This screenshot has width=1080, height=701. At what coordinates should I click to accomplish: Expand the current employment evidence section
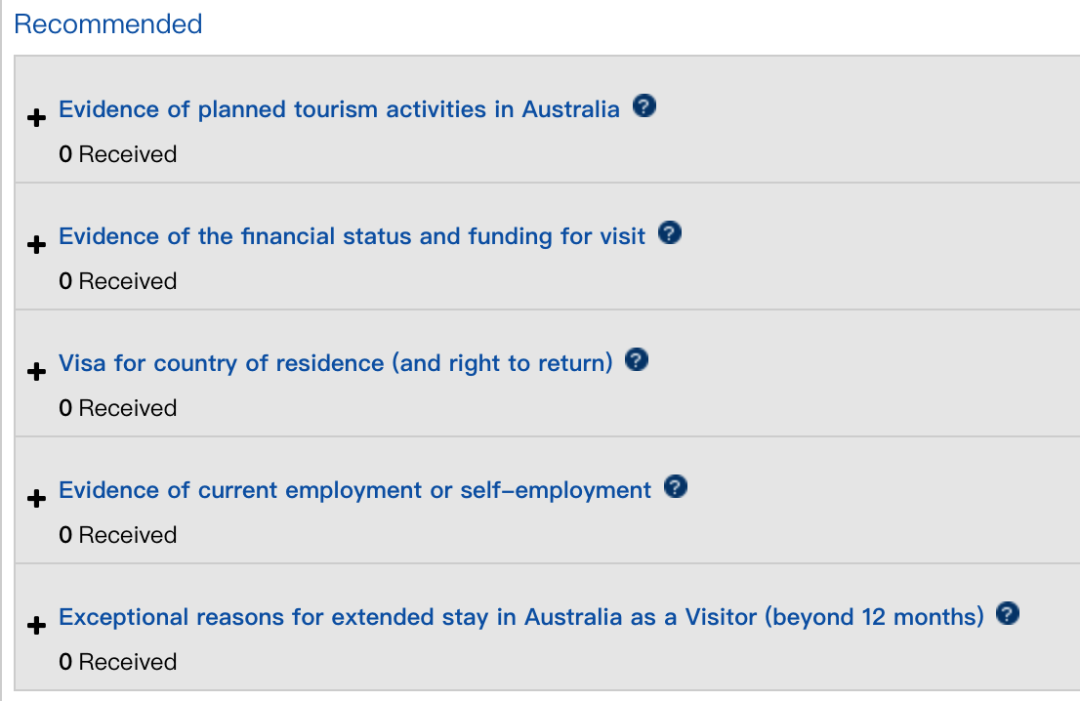pos(37,499)
